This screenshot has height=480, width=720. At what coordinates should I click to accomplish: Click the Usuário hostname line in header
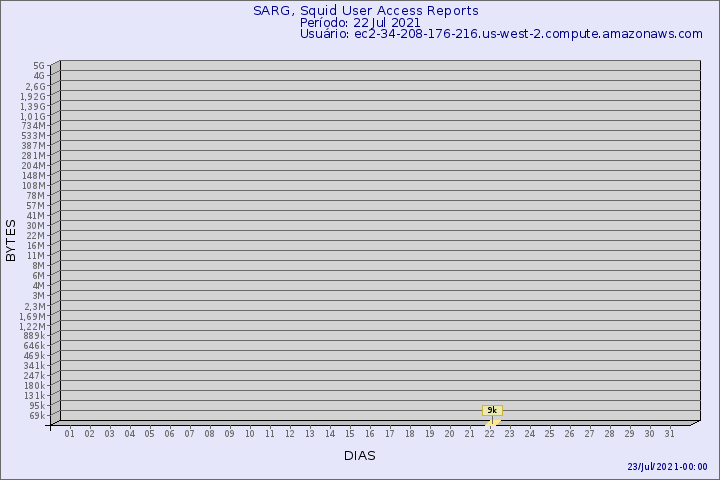pyautogui.click(x=501, y=34)
